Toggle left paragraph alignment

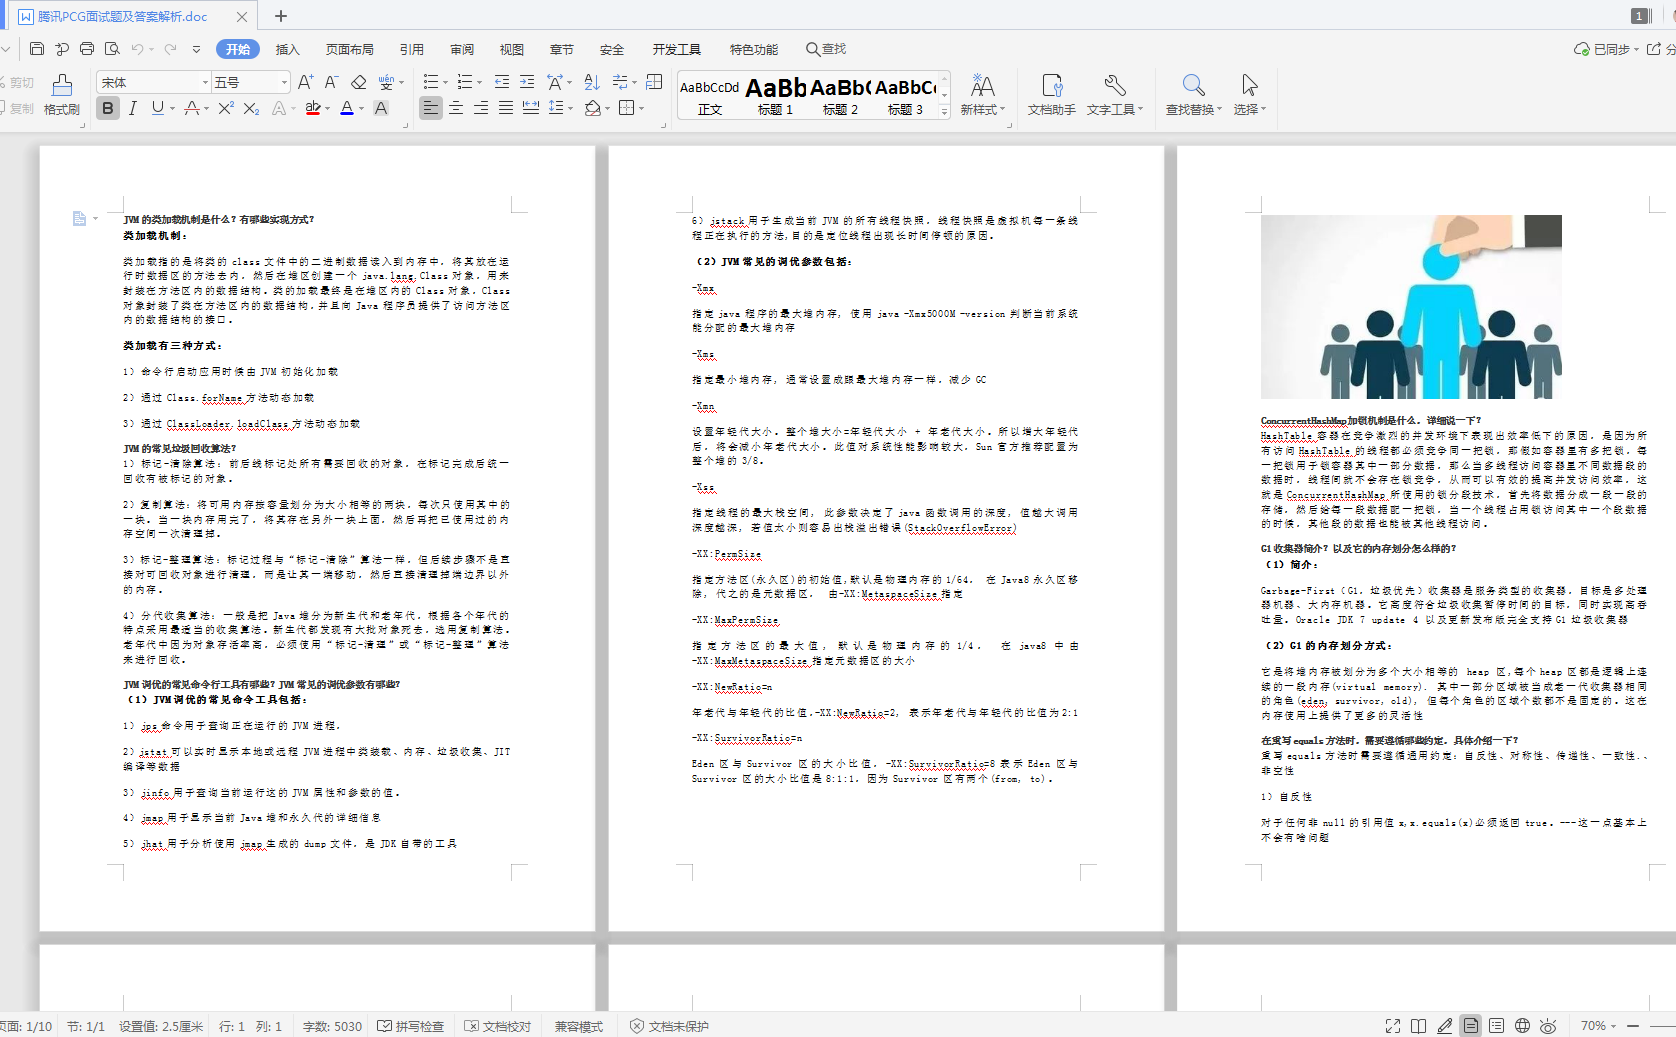[x=430, y=108]
